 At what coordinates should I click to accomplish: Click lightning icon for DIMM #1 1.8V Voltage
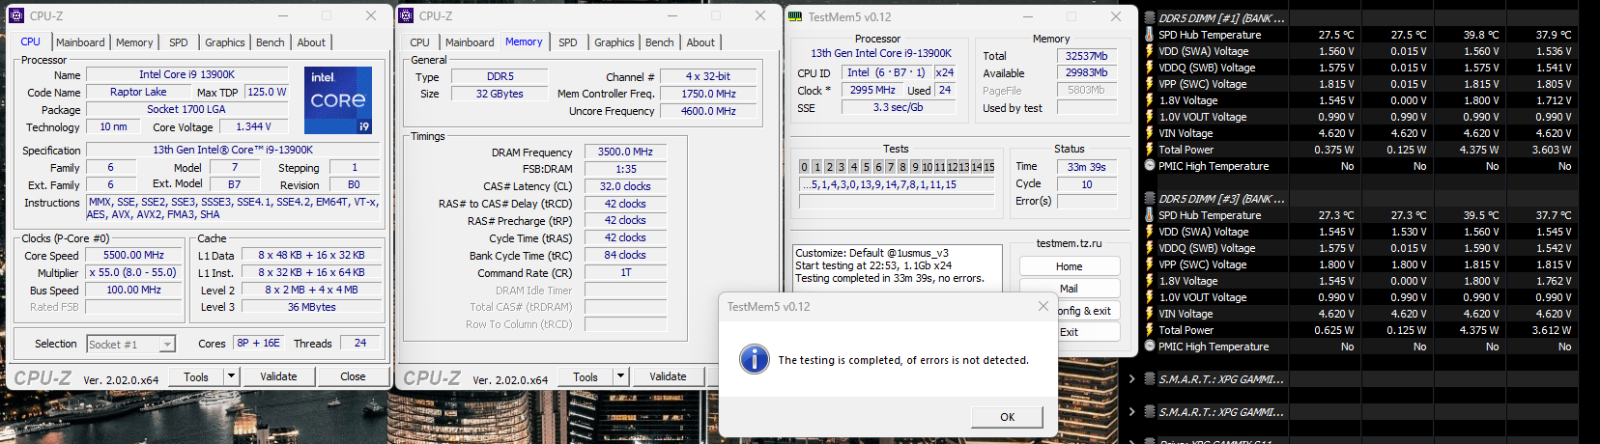point(1150,100)
